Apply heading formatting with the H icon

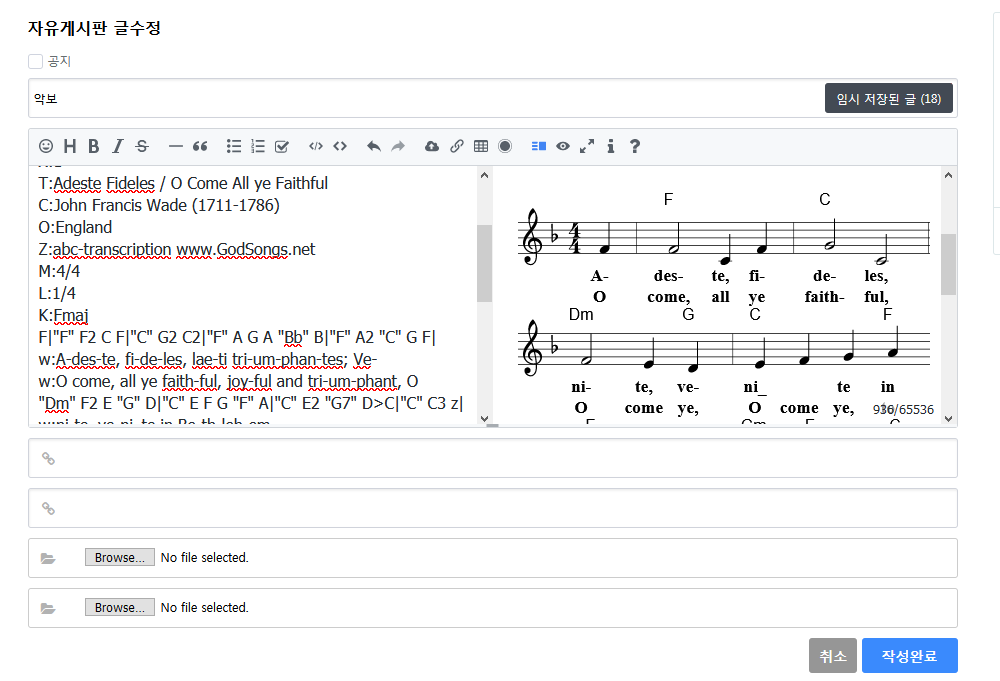pos(70,146)
